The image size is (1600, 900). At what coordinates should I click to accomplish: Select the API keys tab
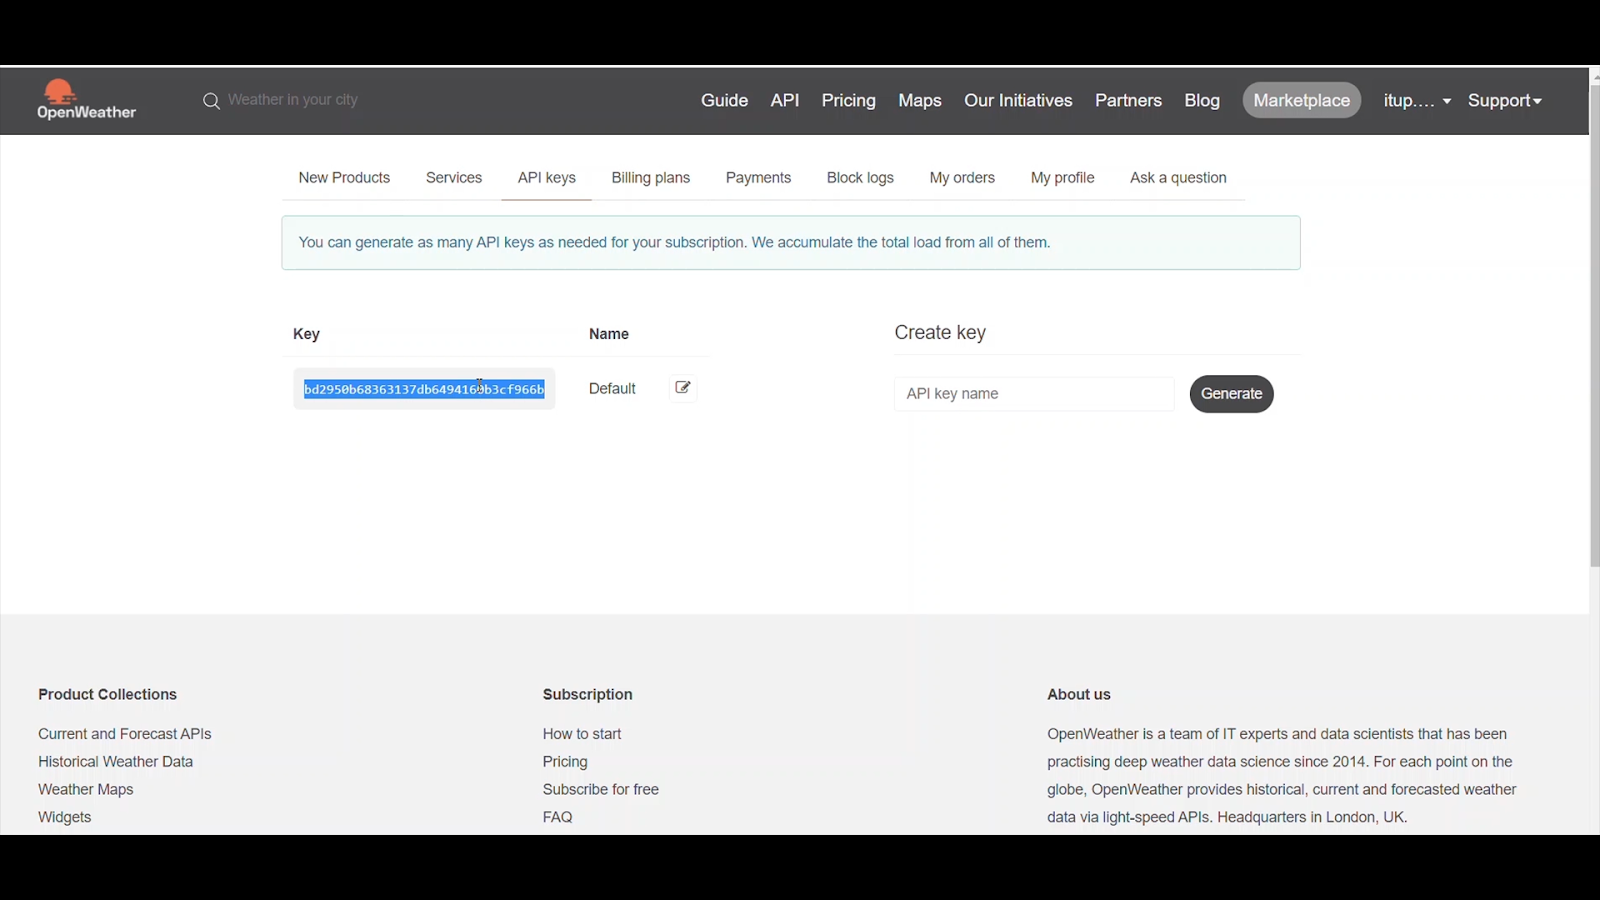pos(547,178)
